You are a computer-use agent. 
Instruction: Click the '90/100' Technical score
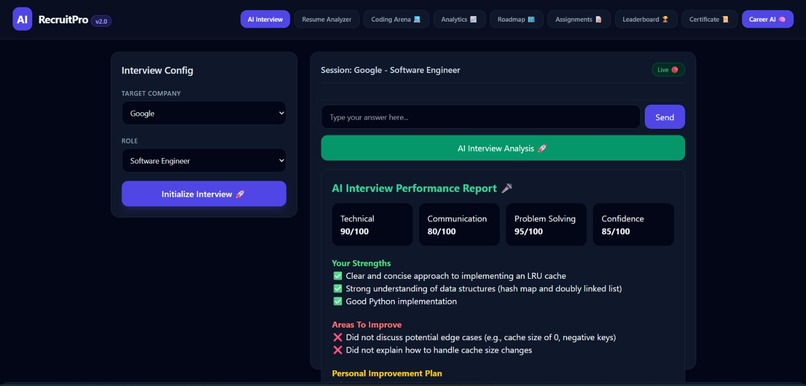point(355,231)
